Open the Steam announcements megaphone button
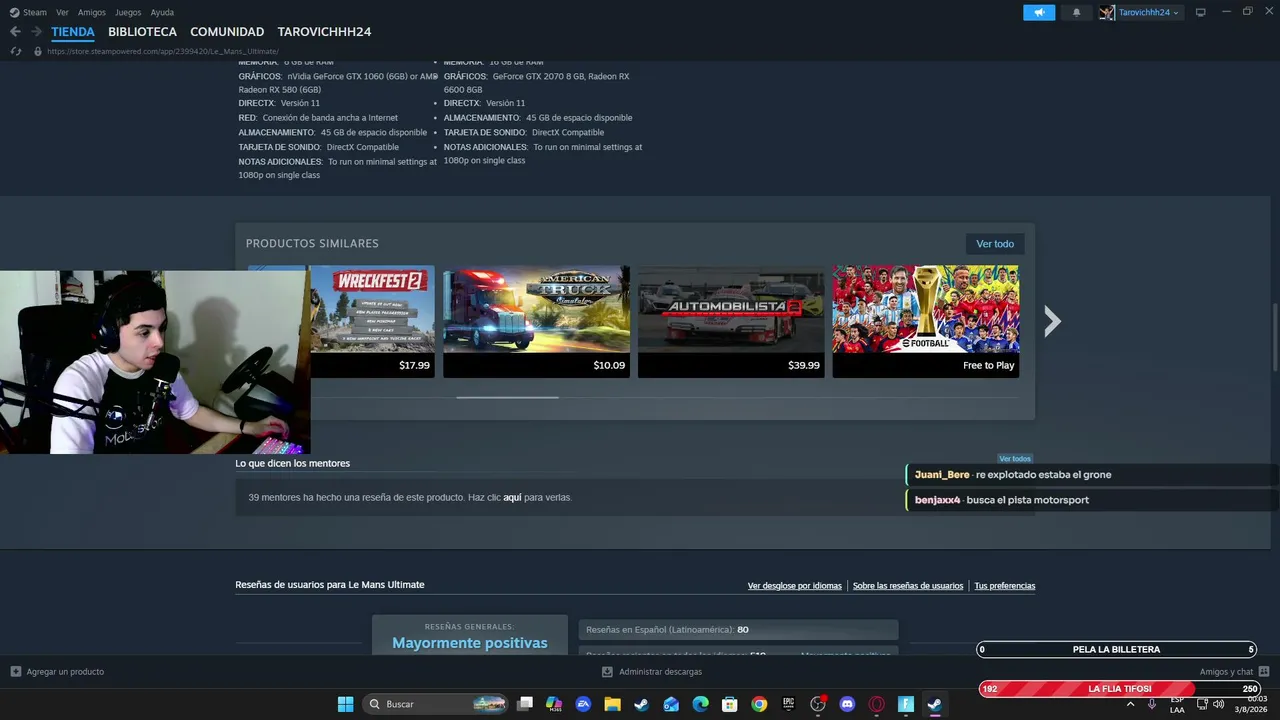 [1039, 12]
